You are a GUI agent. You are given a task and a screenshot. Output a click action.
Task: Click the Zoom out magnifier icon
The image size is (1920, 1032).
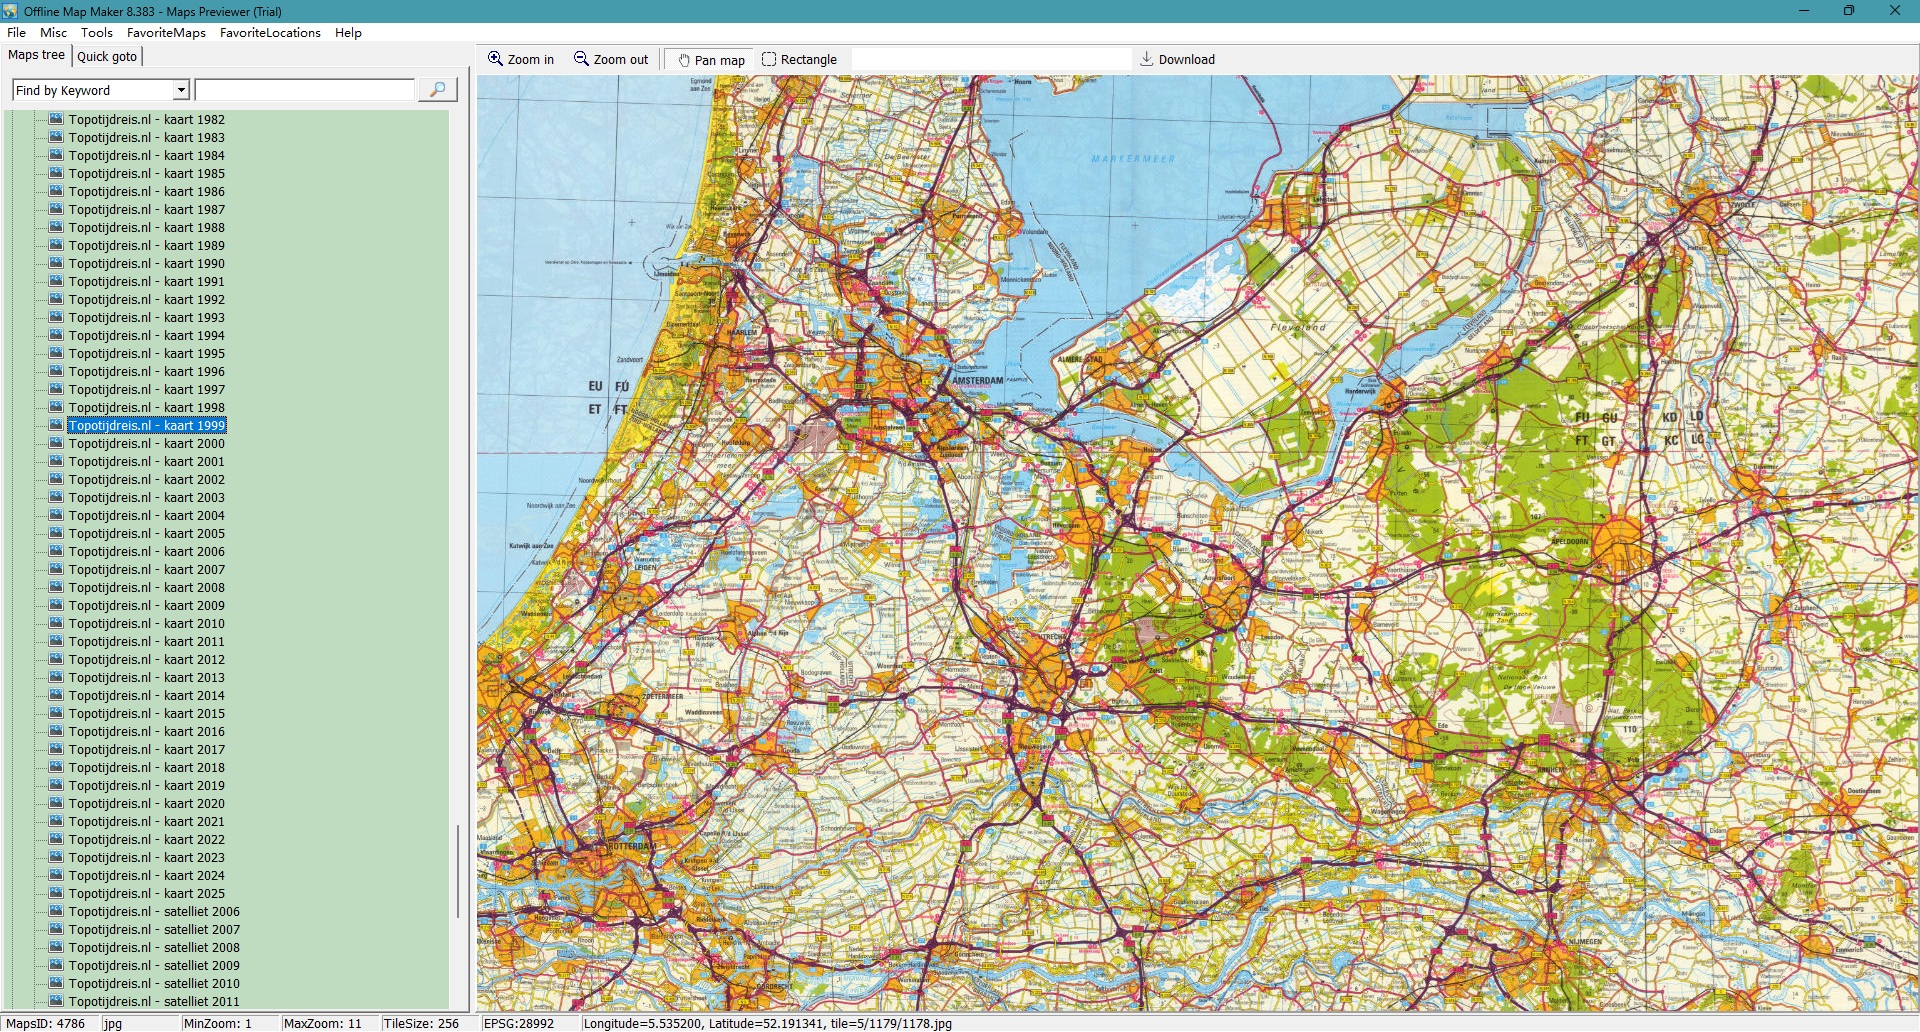coord(581,59)
